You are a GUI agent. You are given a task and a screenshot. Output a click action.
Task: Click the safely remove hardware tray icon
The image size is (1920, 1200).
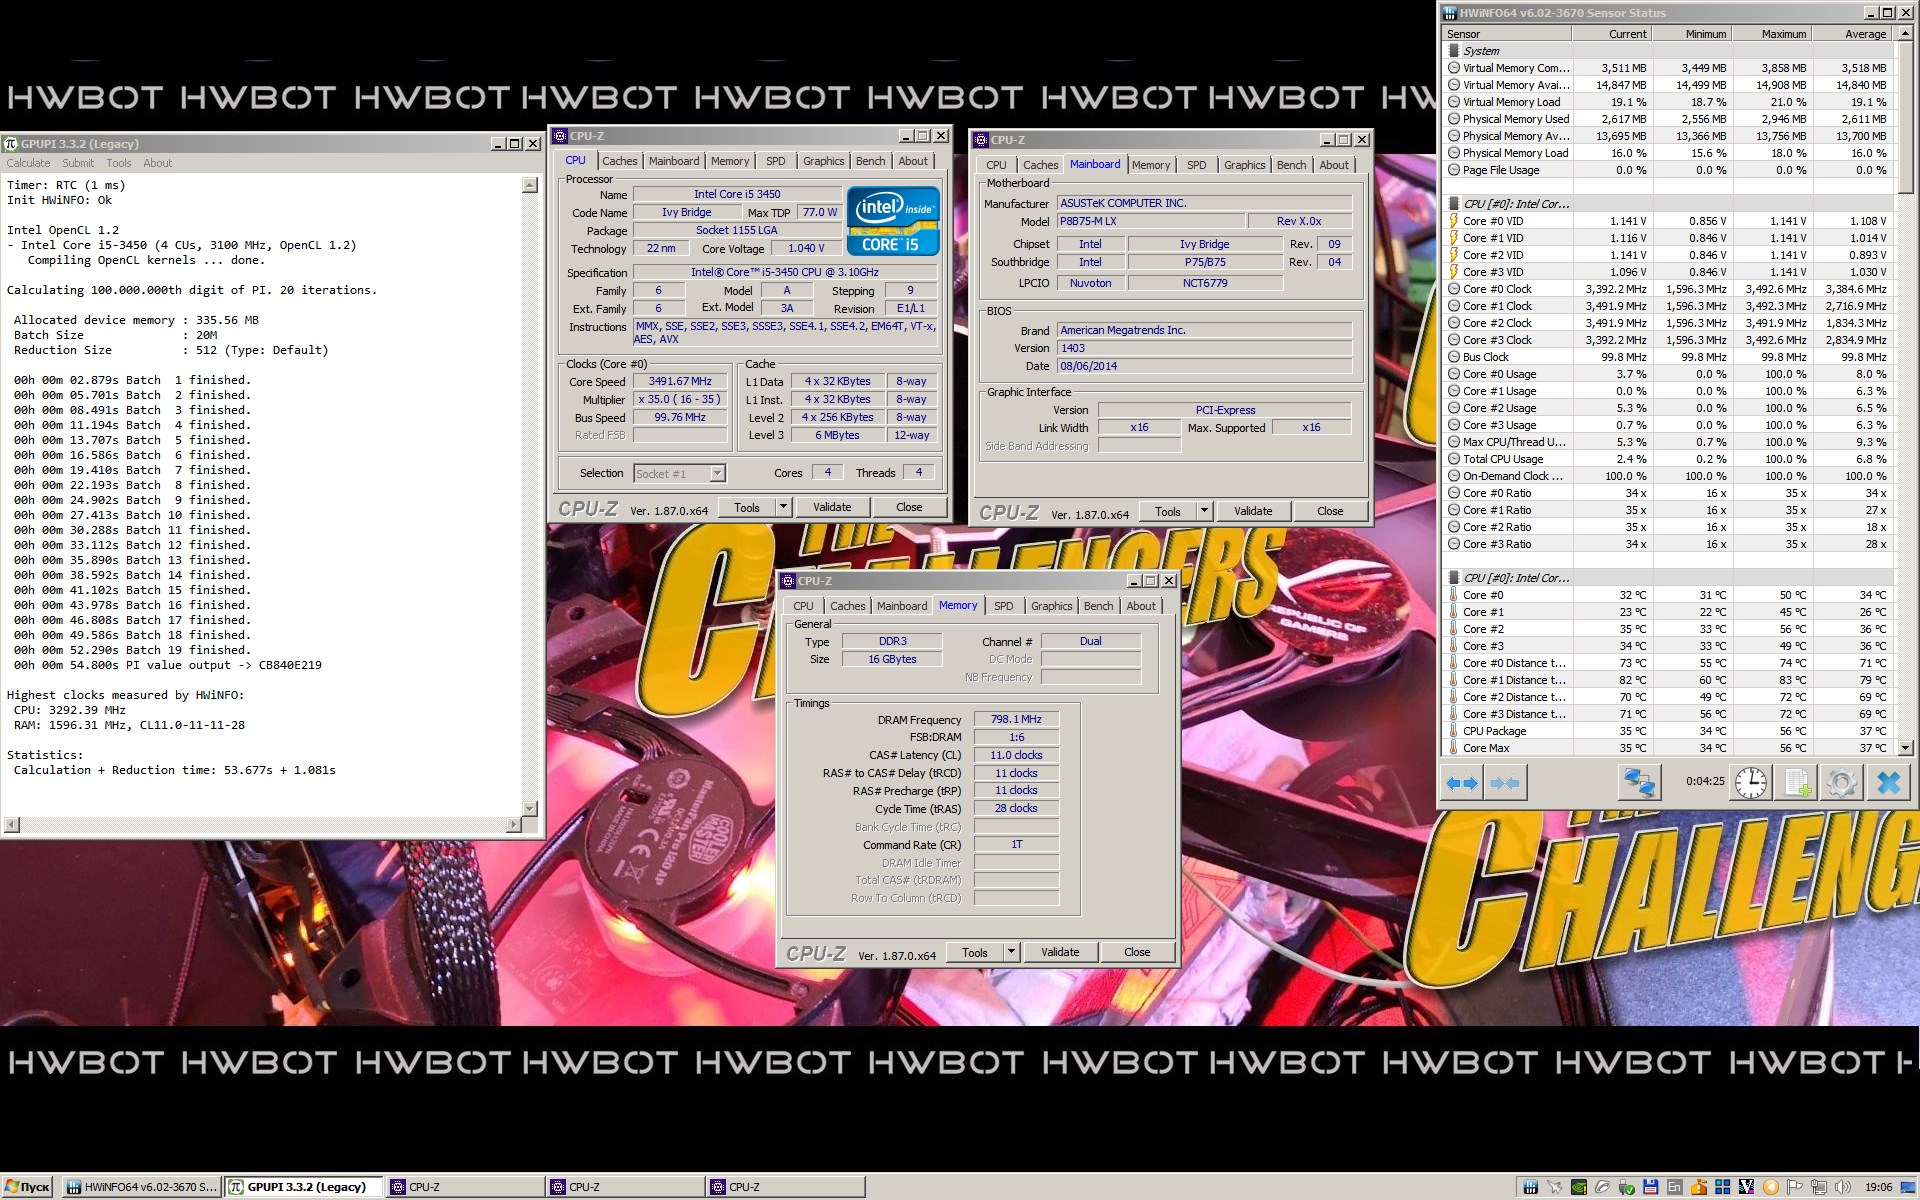(x=1627, y=1187)
